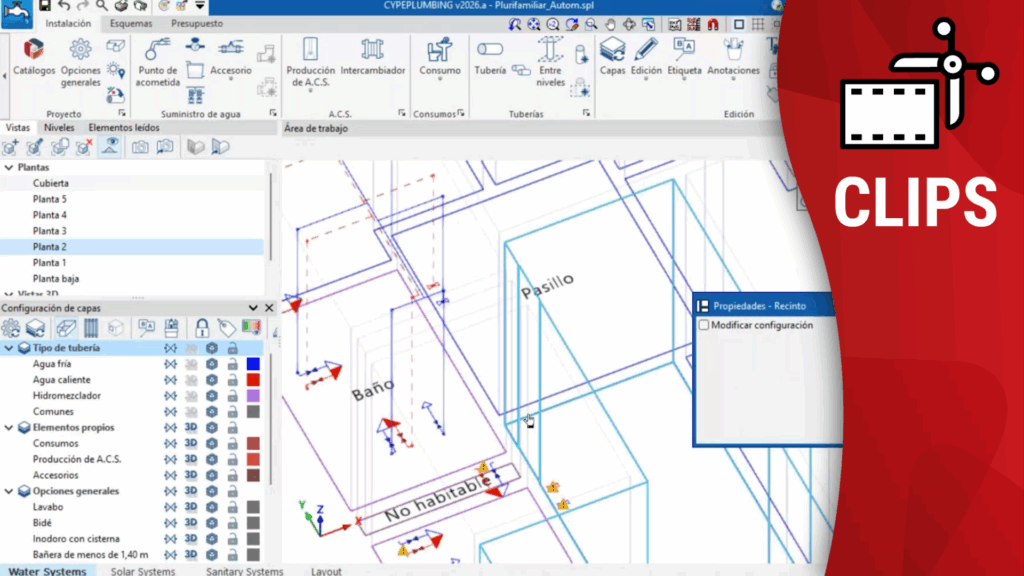Open the Niveles panel tab
1024x576 pixels.
coord(58,128)
